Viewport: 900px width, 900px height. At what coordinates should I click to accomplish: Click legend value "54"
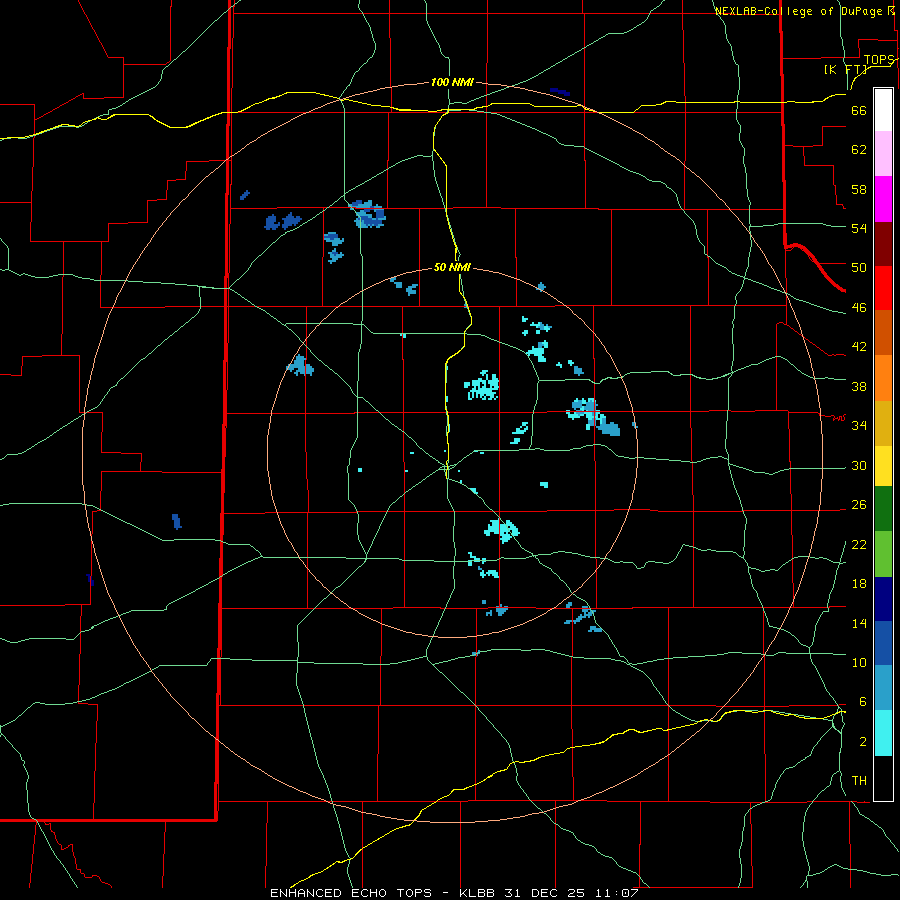click(859, 228)
